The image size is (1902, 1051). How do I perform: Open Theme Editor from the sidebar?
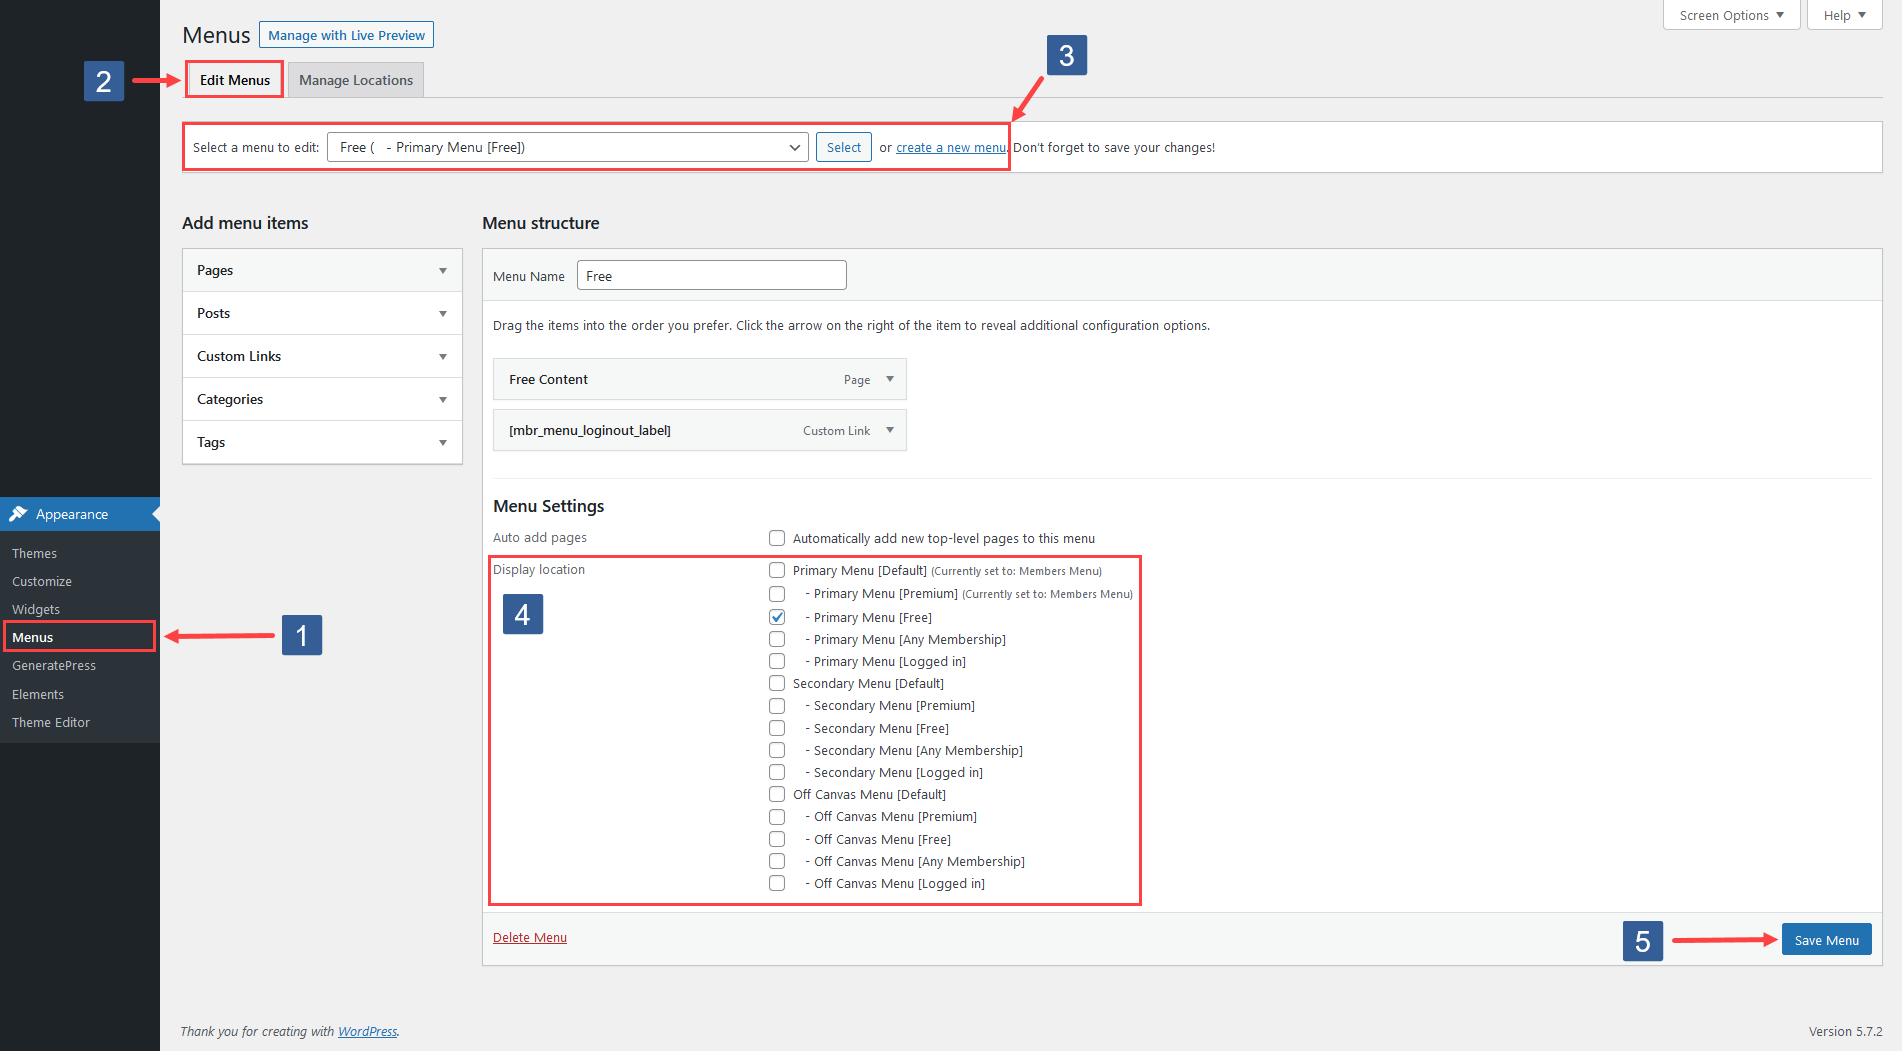pos(50,722)
